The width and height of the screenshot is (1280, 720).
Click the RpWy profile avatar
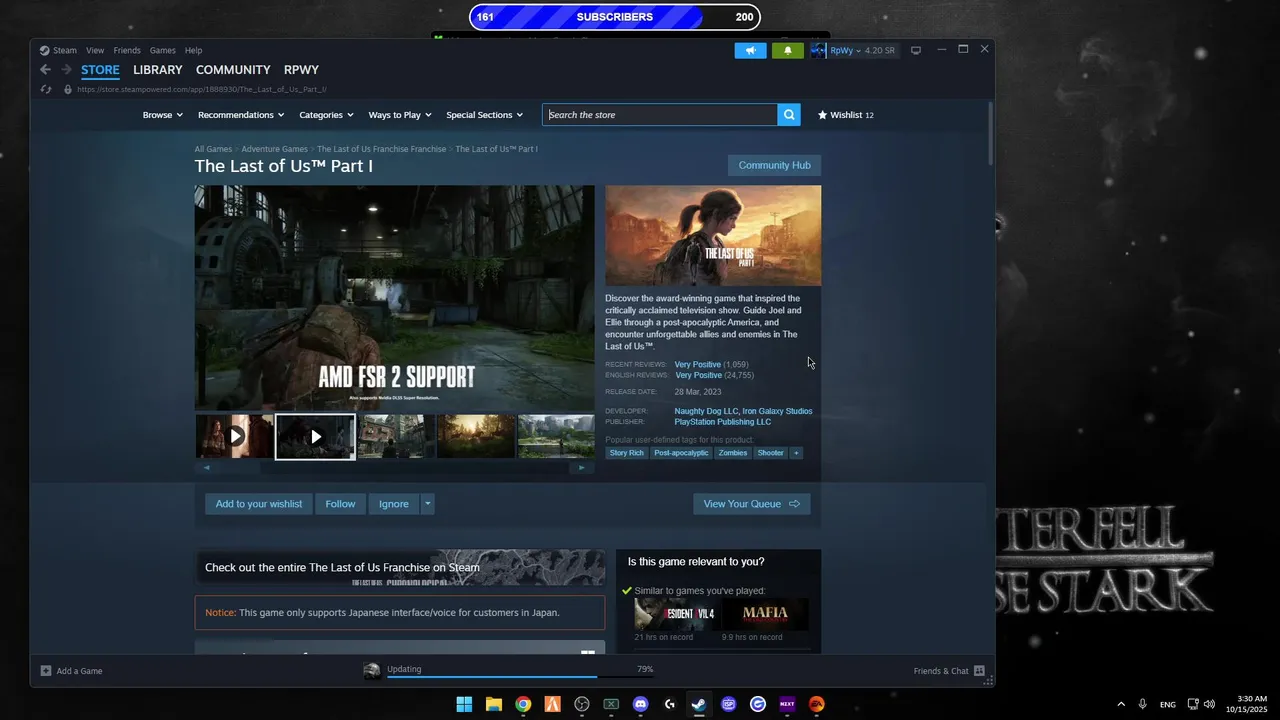click(818, 50)
